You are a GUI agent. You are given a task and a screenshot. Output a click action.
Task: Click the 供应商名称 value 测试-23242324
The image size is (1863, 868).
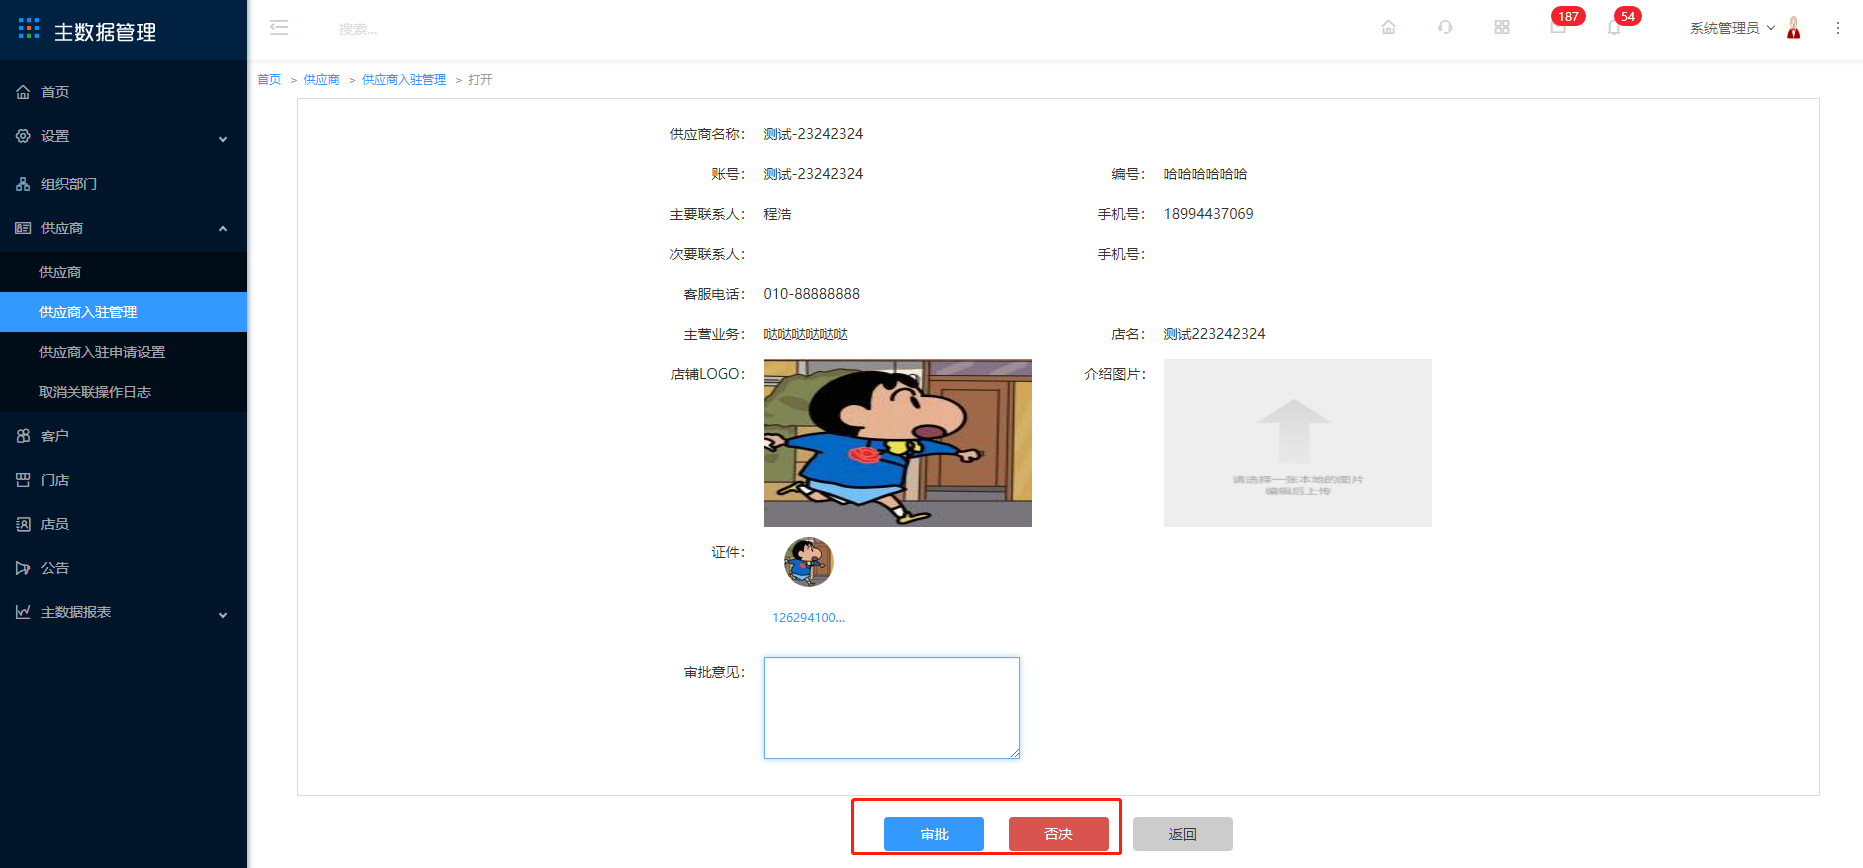click(x=813, y=134)
